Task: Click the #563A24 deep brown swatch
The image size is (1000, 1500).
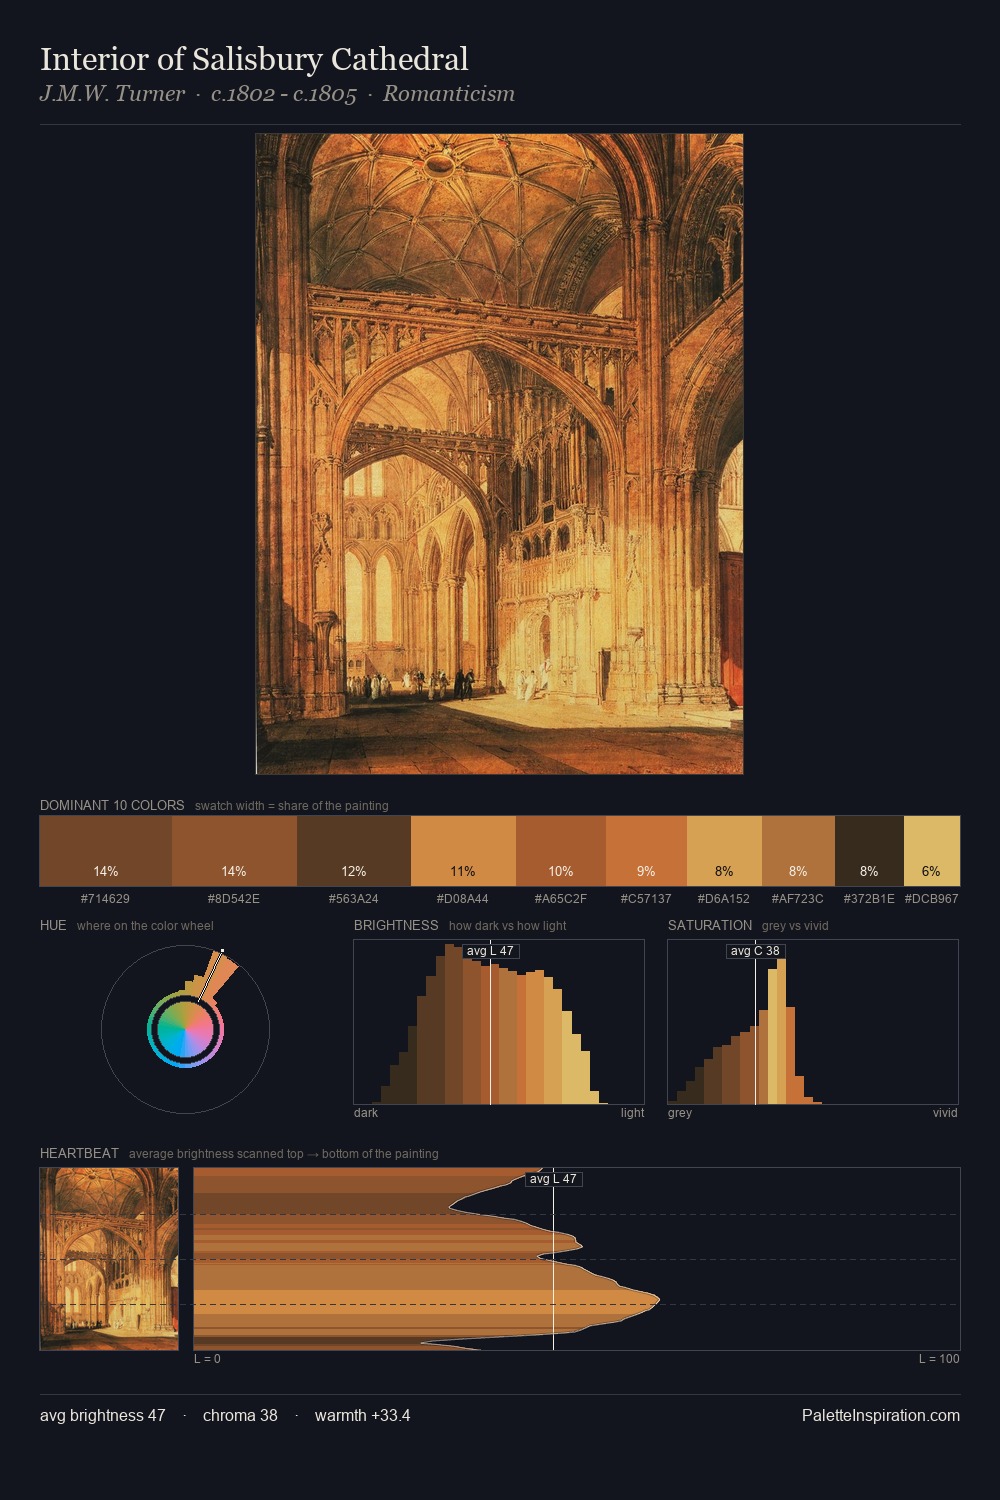Action: [x=354, y=851]
